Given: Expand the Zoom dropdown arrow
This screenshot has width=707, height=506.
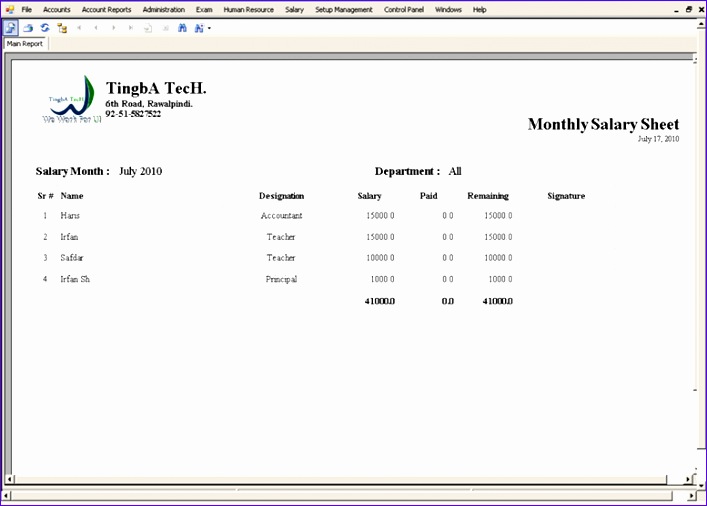Looking at the screenshot, I should point(209,28).
